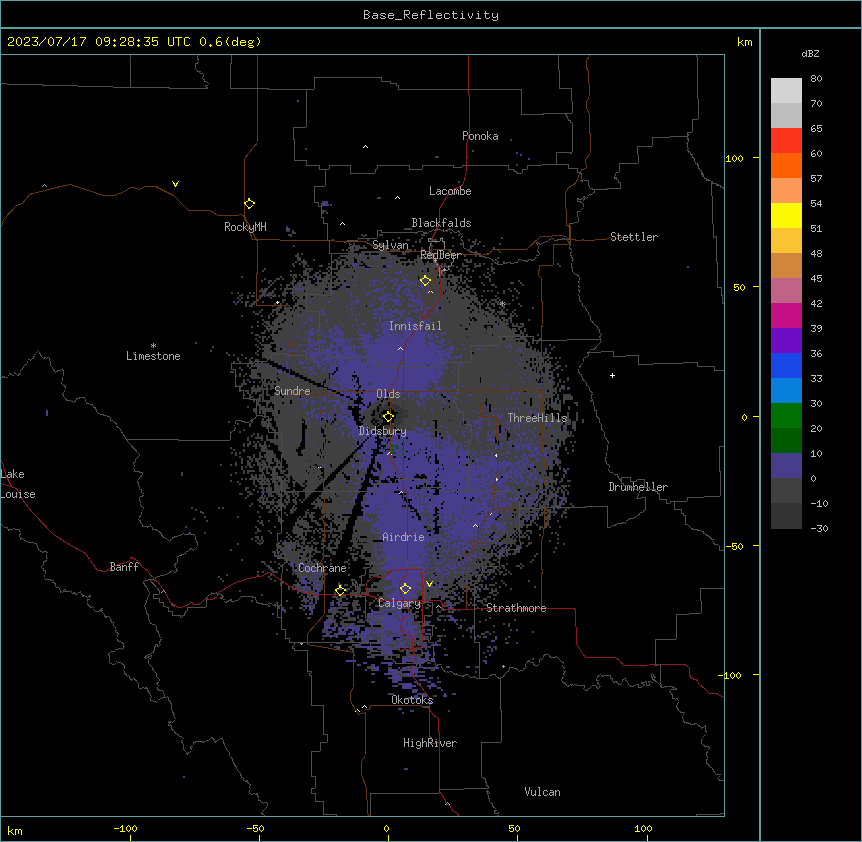This screenshot has height=842, width=862.
Task: Click the asterisk marker above Limestone
Action: (x=153, y=346)
